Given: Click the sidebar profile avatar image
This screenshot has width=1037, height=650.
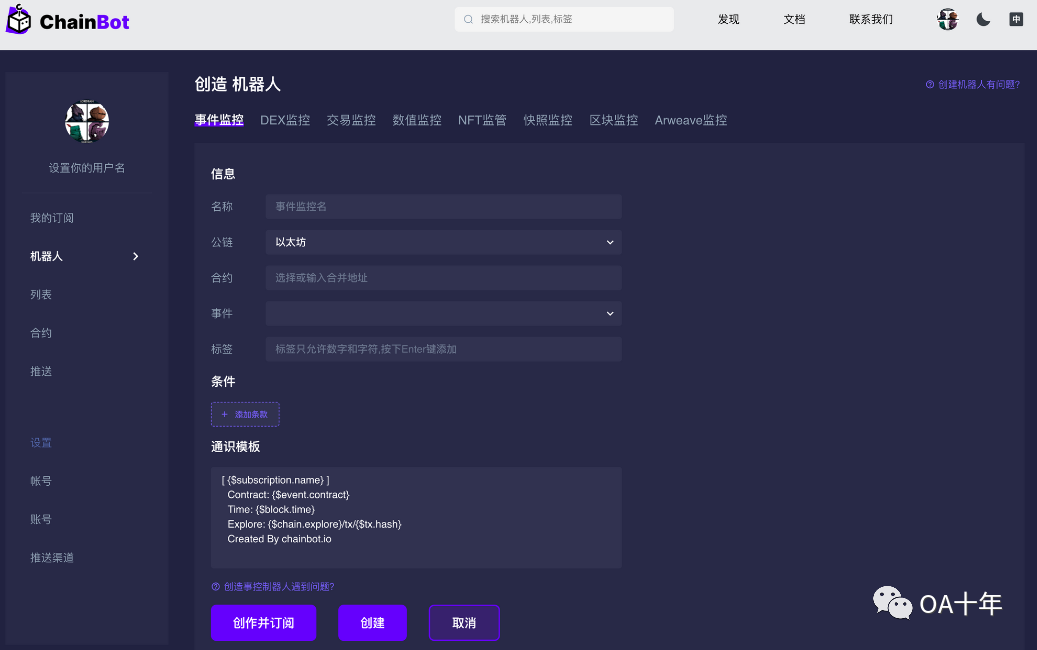Looking at the screenshot, I should [86, 121].
